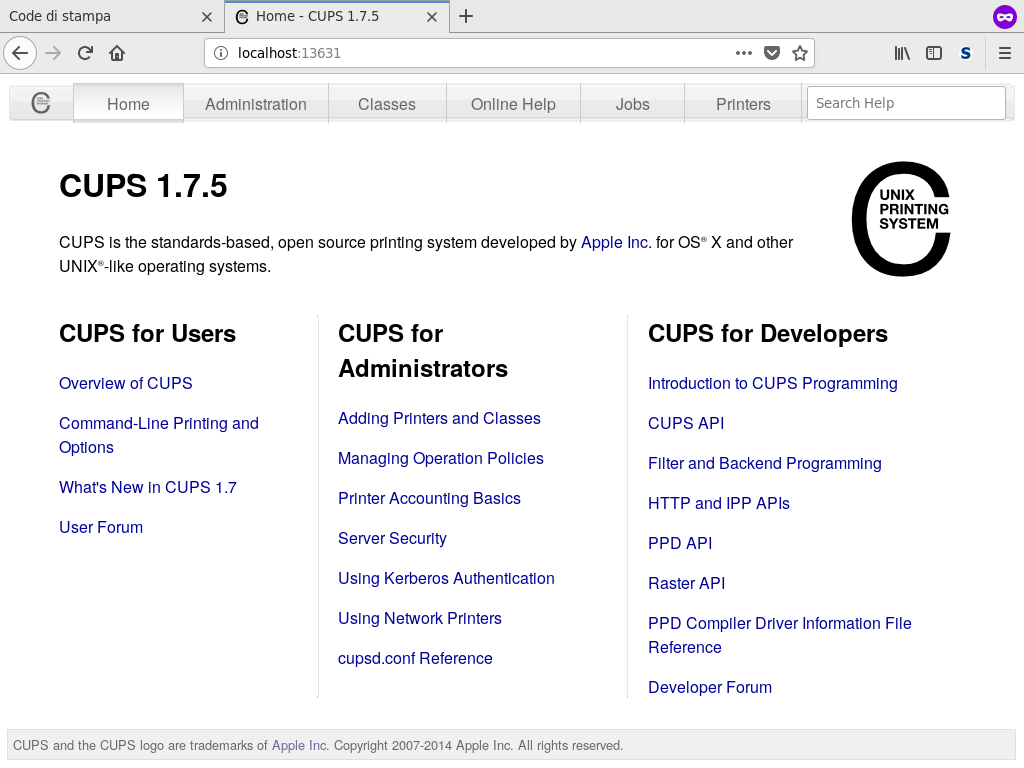Visit the User Forum link
1024x768 pixels.
(x=101, y=527)
